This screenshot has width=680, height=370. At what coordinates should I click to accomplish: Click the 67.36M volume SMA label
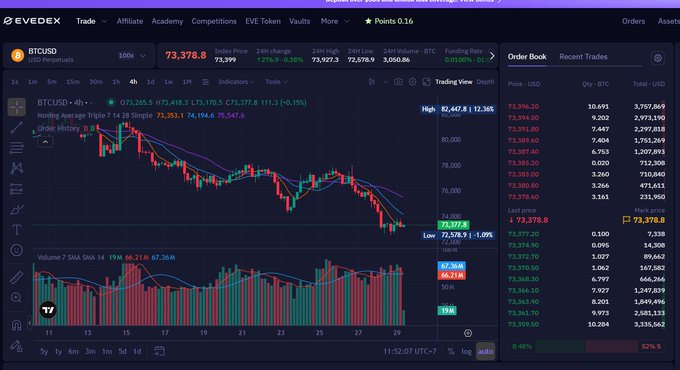tap(451, 266)
